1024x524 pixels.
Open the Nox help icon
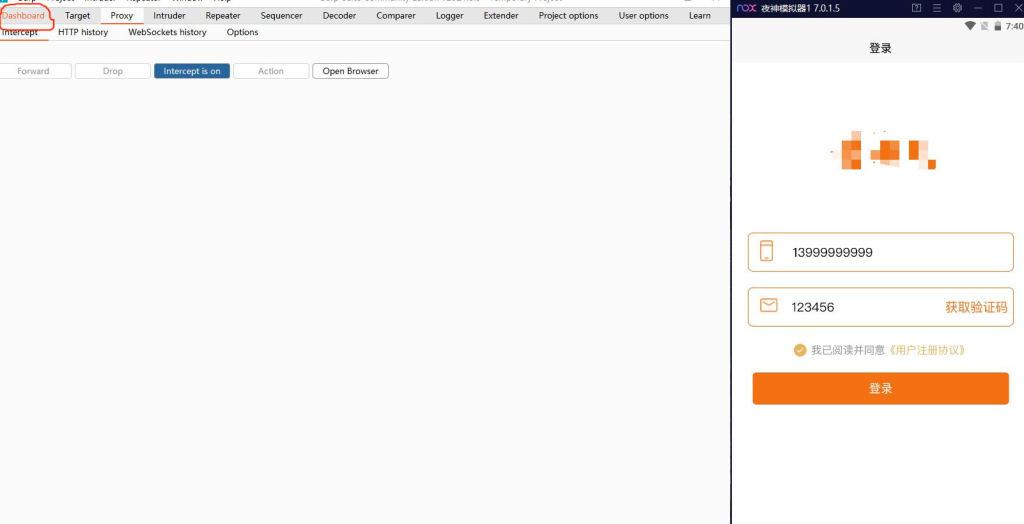click(916, 8)
